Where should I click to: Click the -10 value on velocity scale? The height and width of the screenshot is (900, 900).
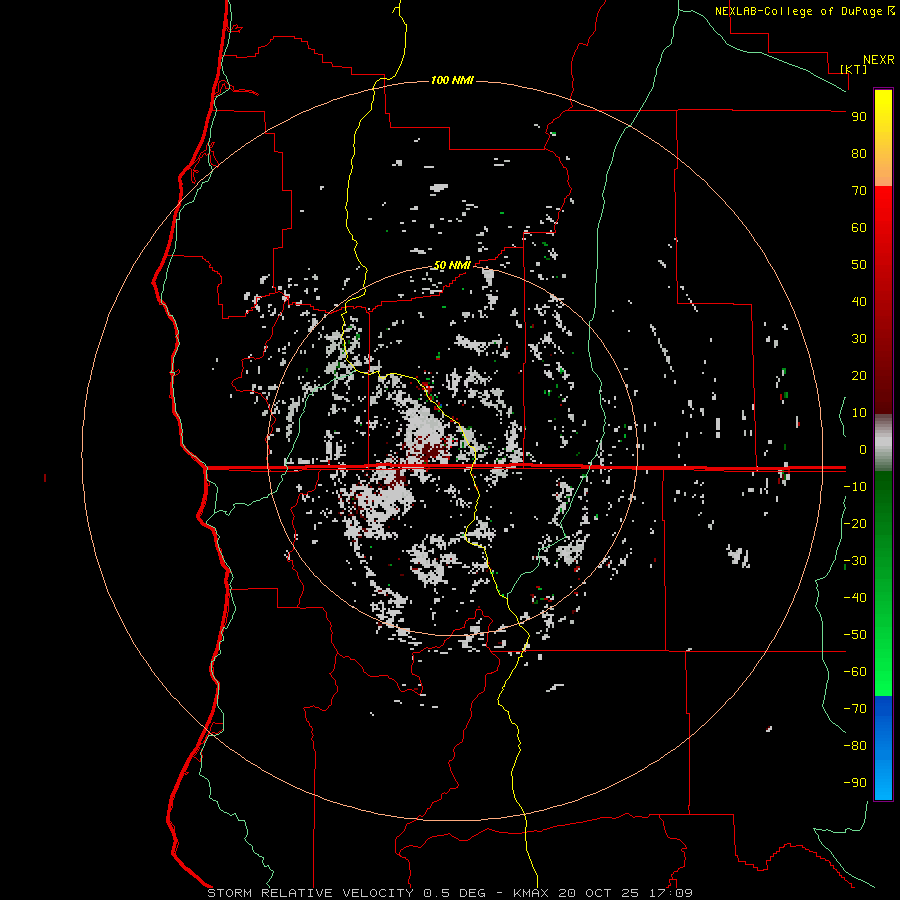[855, 487]
